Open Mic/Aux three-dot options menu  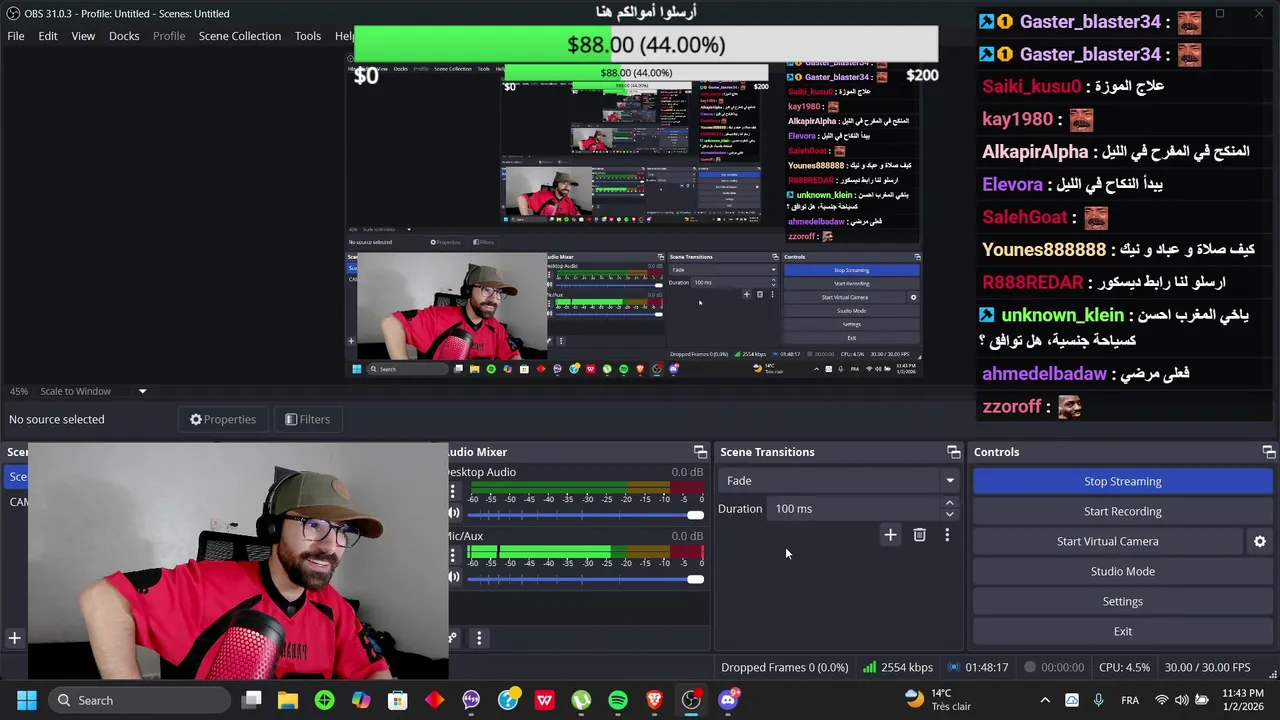452,555
